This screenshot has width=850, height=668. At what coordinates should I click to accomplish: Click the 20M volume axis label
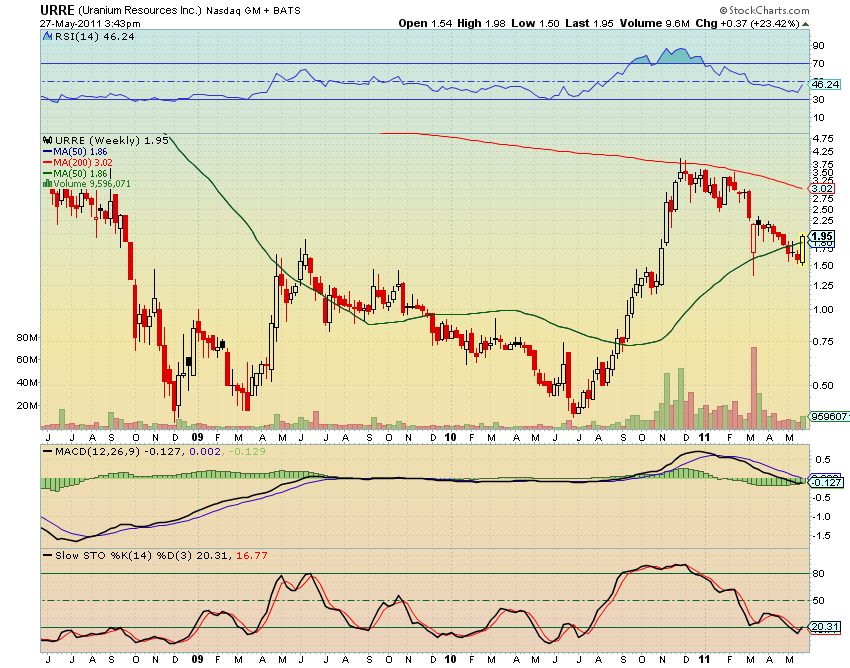pyautogui.click(x=27, y=405)
